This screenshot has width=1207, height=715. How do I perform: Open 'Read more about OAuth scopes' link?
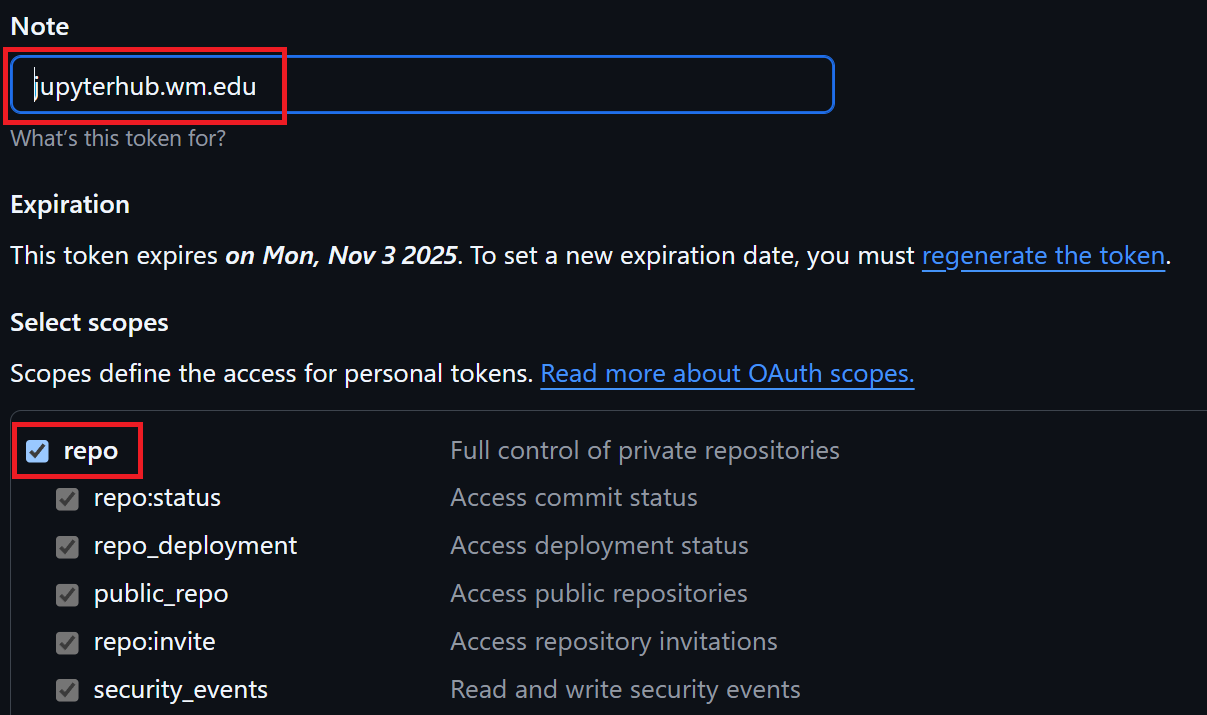coord(727,374)
